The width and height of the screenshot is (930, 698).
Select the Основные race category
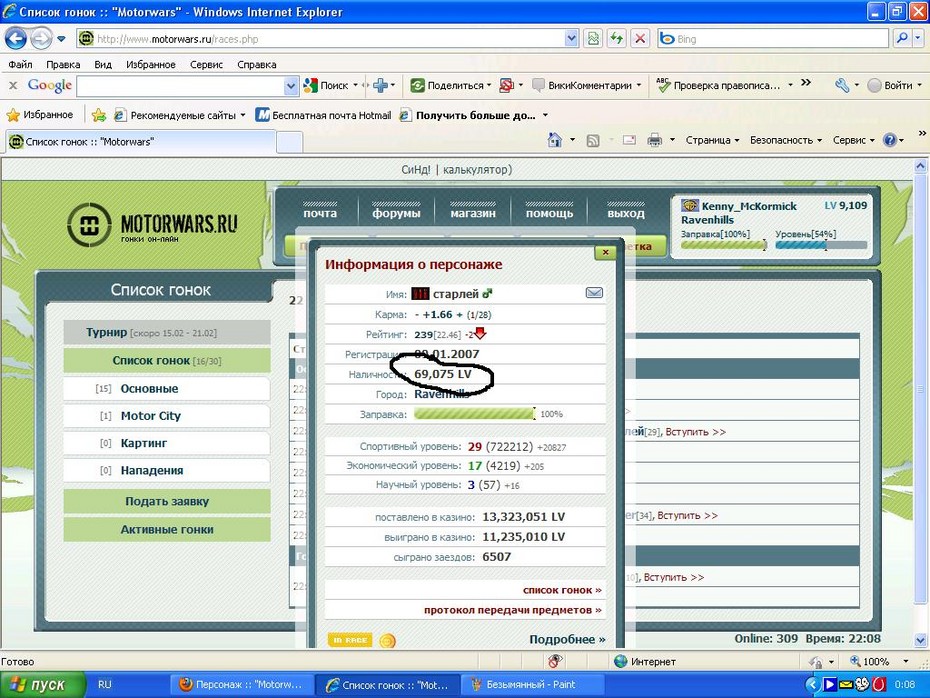(x=167, y=388)
